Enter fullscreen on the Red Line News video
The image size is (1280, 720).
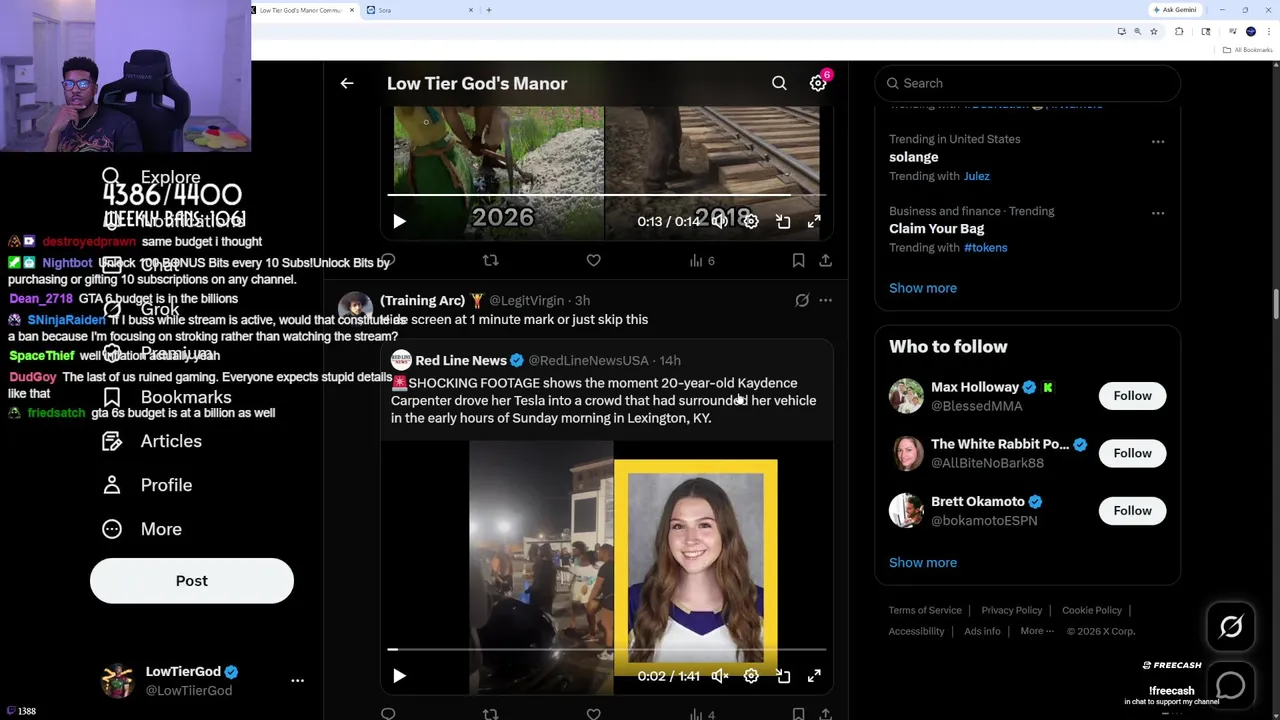point(814,676)
